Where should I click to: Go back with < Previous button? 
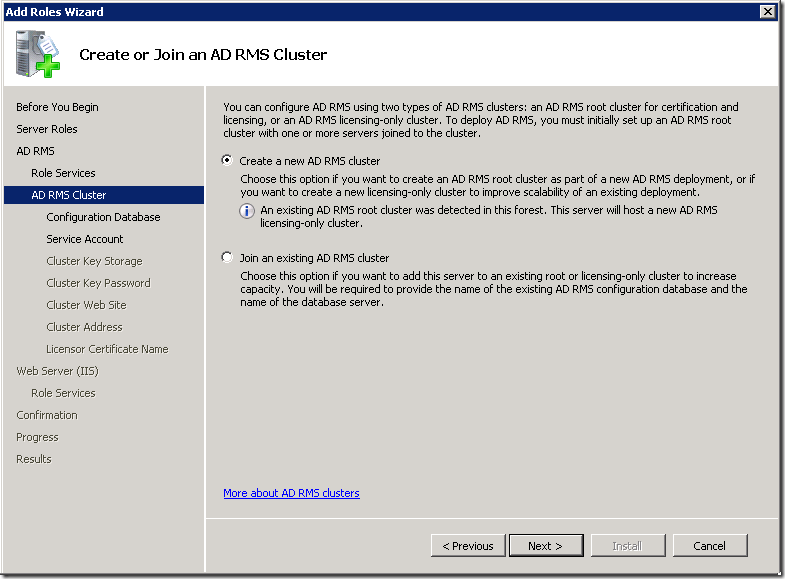(468, 545)
